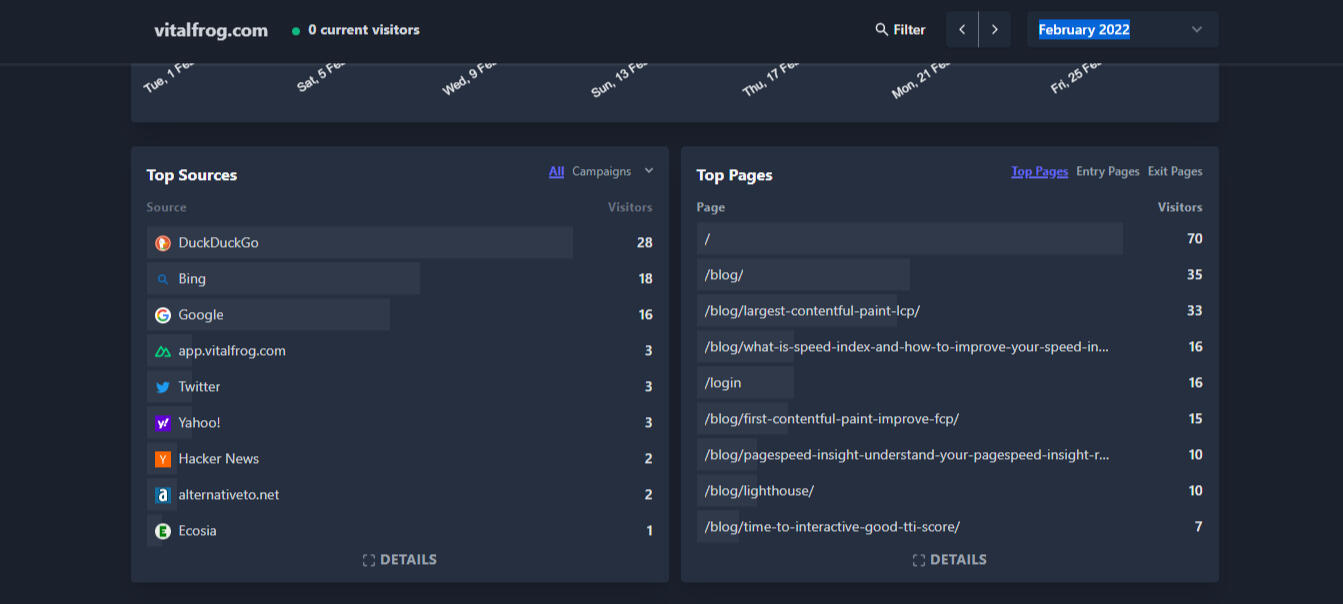Screen dimensions: 1343x604
Task: Click the app.vitalfrog.com favicon
Action: [x=163, y=351]
